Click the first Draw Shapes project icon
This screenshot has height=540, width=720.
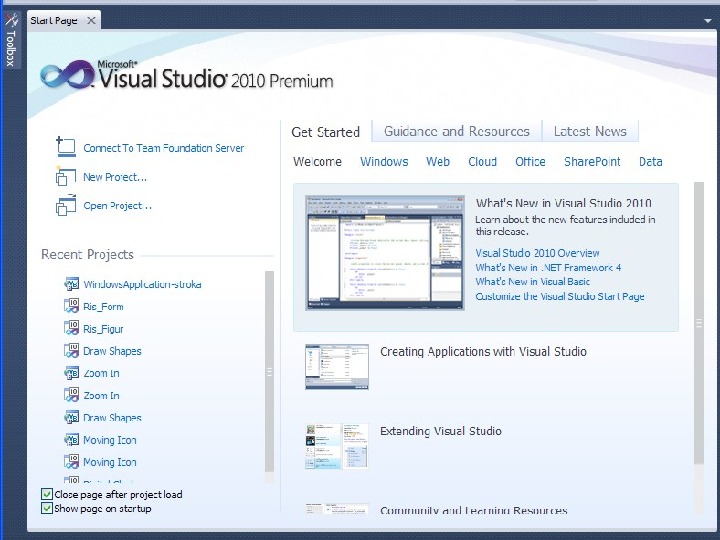[72, 351]
